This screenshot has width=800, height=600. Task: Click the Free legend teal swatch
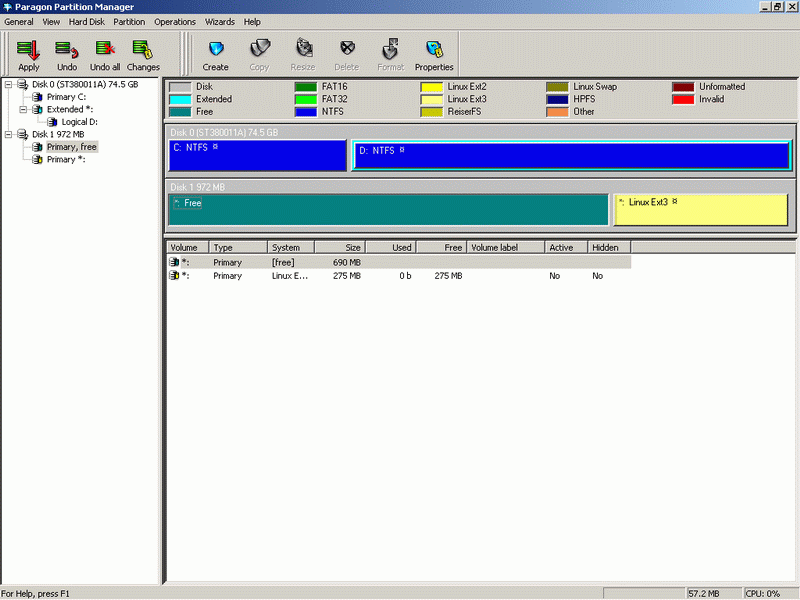click(180, 112)
